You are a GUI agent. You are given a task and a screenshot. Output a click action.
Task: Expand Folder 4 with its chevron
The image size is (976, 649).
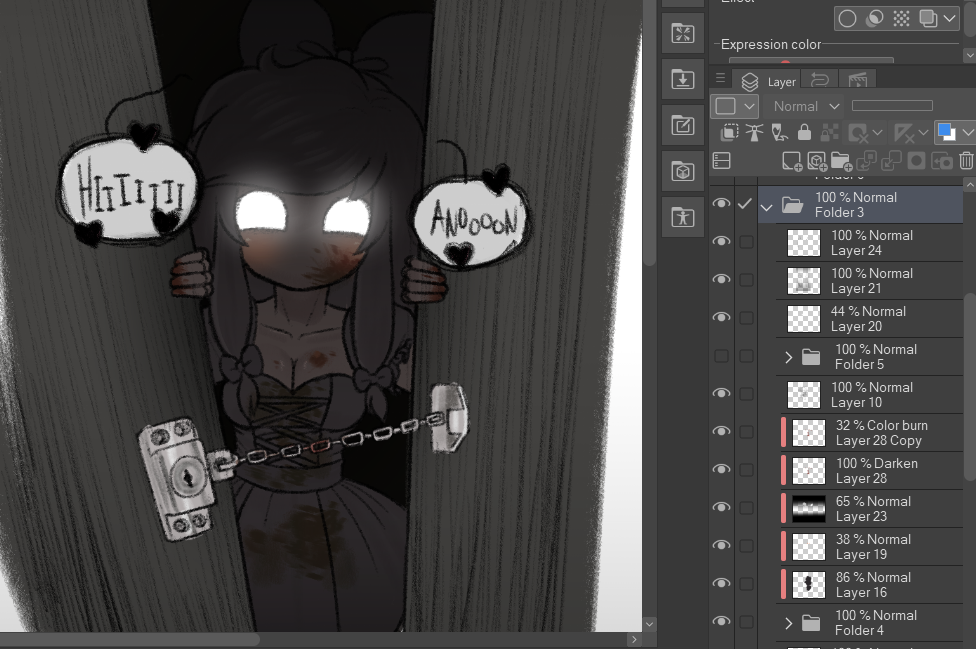click(x=789, y=623)
